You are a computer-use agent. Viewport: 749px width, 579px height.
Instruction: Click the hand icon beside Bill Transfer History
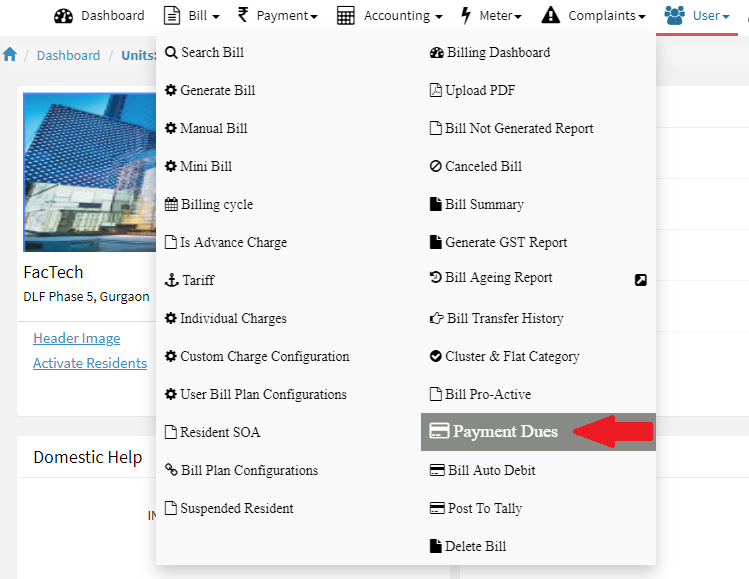pyautogui.click(x=436, y=318)
